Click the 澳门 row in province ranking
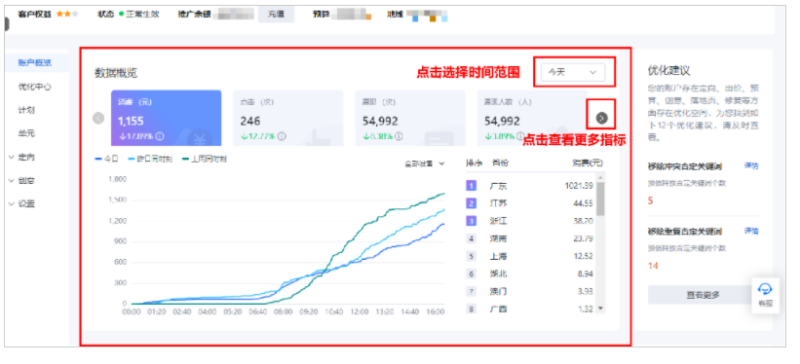 530,292
